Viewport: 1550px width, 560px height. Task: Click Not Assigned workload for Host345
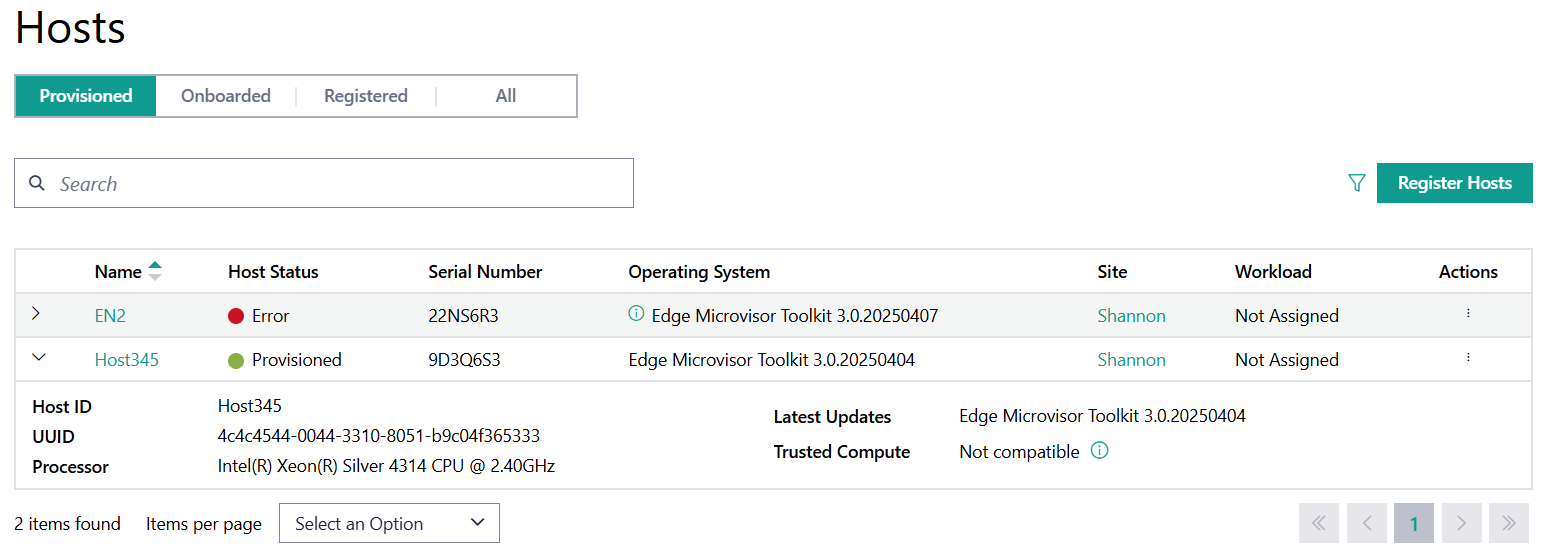[1287, 360]
